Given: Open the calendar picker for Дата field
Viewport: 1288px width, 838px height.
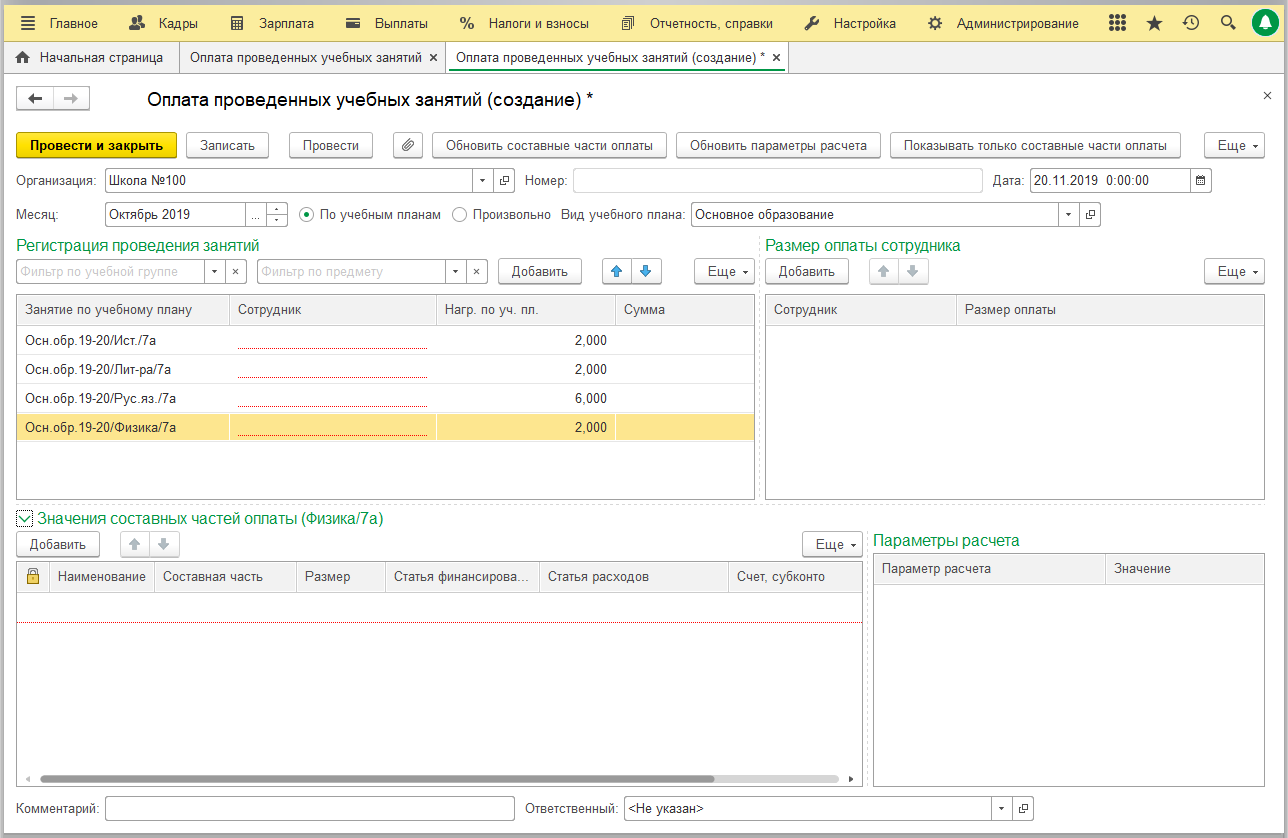Looking at the screenshot, I should pyautogui.click(x=1201, y=181).
